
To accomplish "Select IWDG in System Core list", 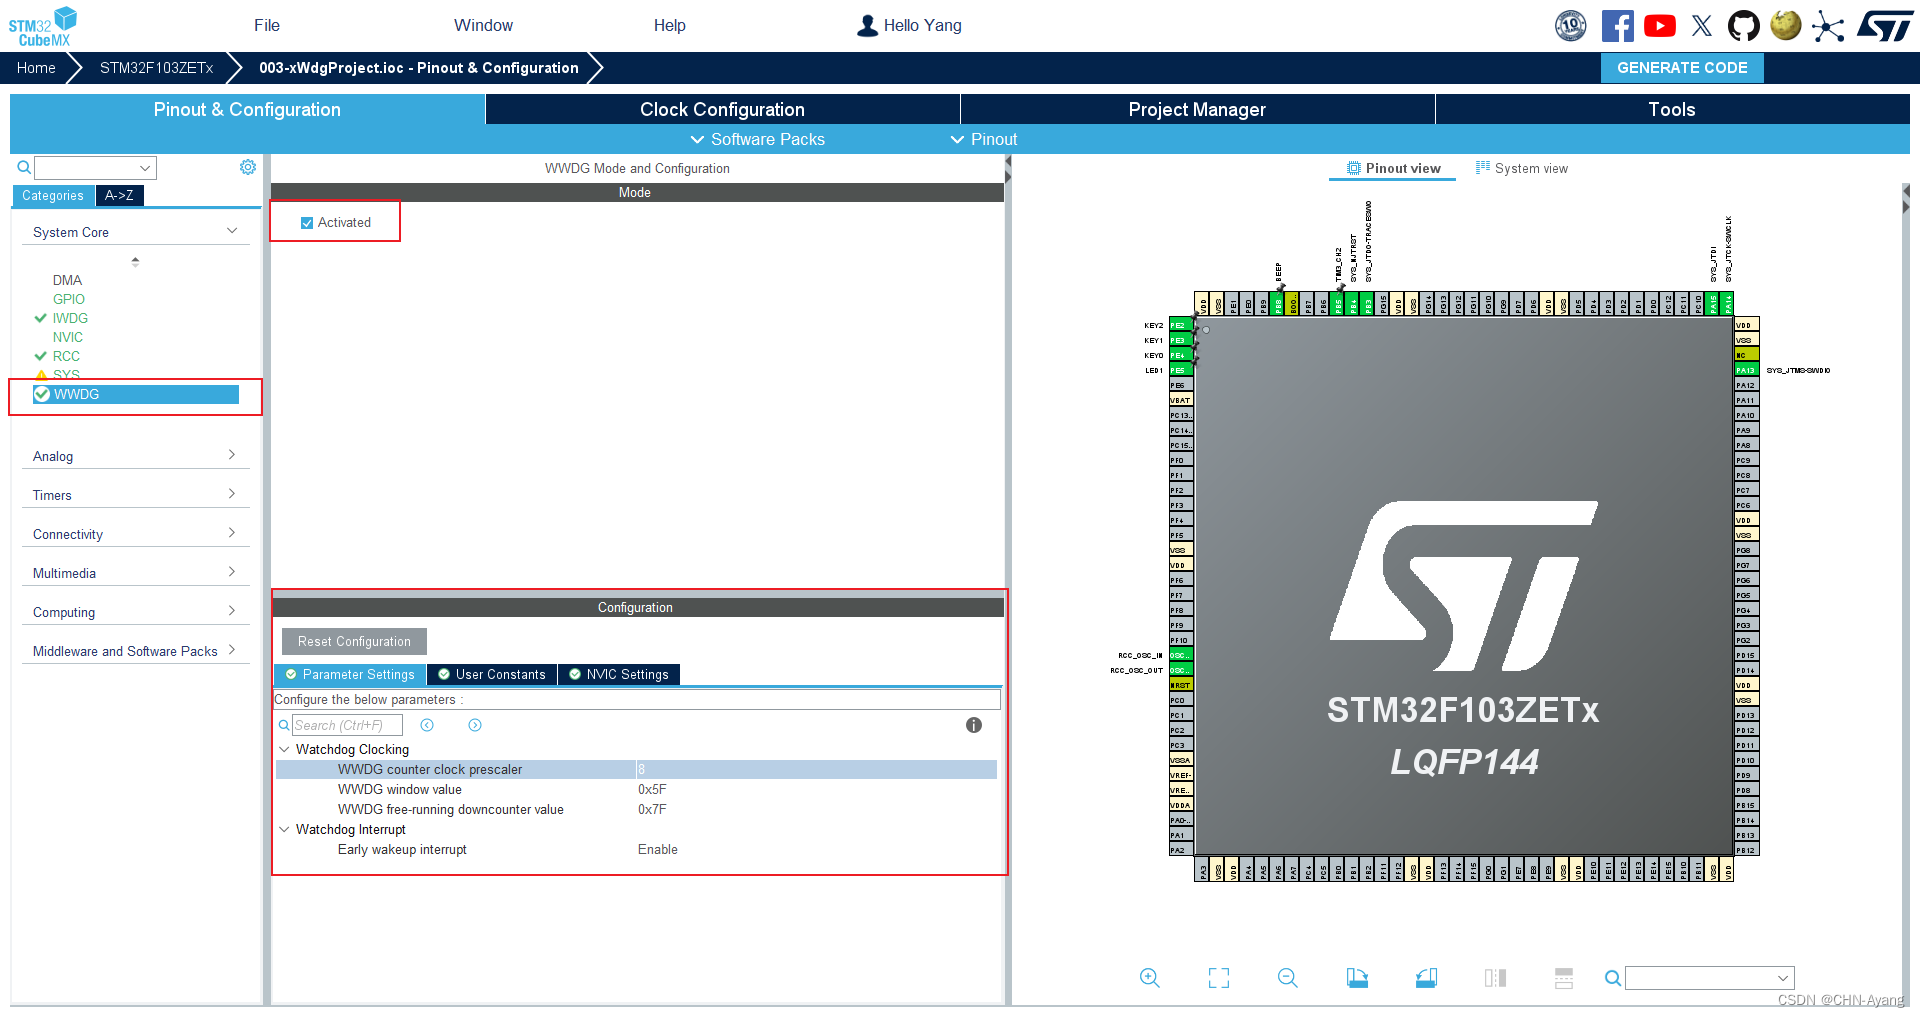I will (70, 318).
